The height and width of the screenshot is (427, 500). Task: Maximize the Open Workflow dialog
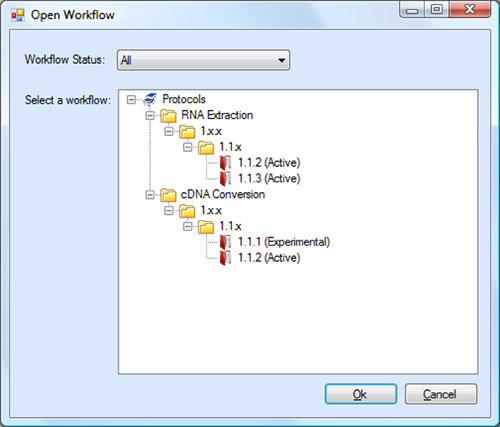tap(437, 9)
